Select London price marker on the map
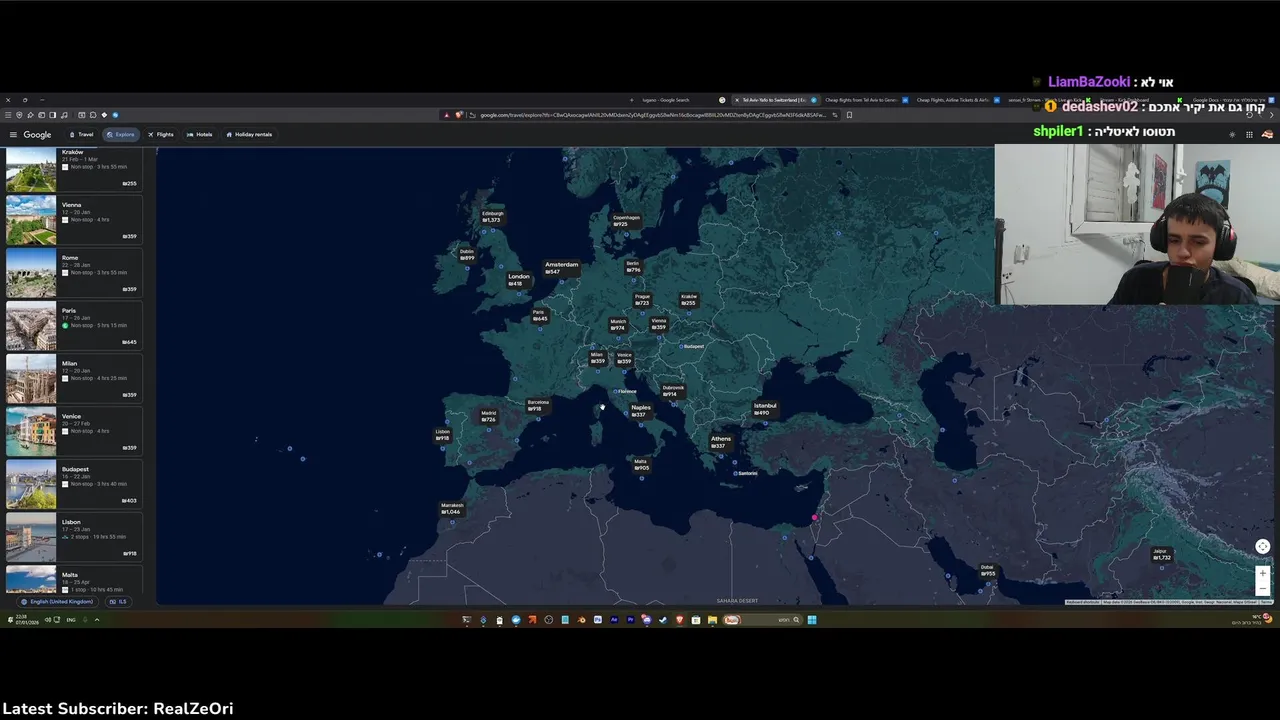 (518, 280)
